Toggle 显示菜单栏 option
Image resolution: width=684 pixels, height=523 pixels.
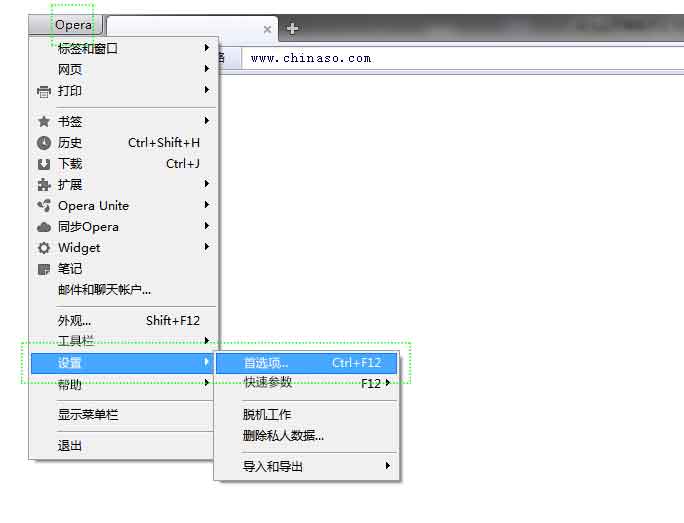pyautogui.click(x=88, y=414)
